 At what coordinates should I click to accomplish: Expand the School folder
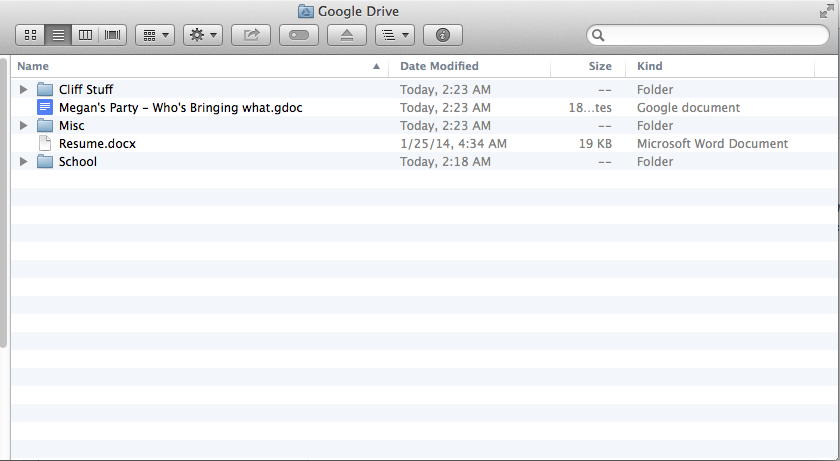[x=23, y=161]
